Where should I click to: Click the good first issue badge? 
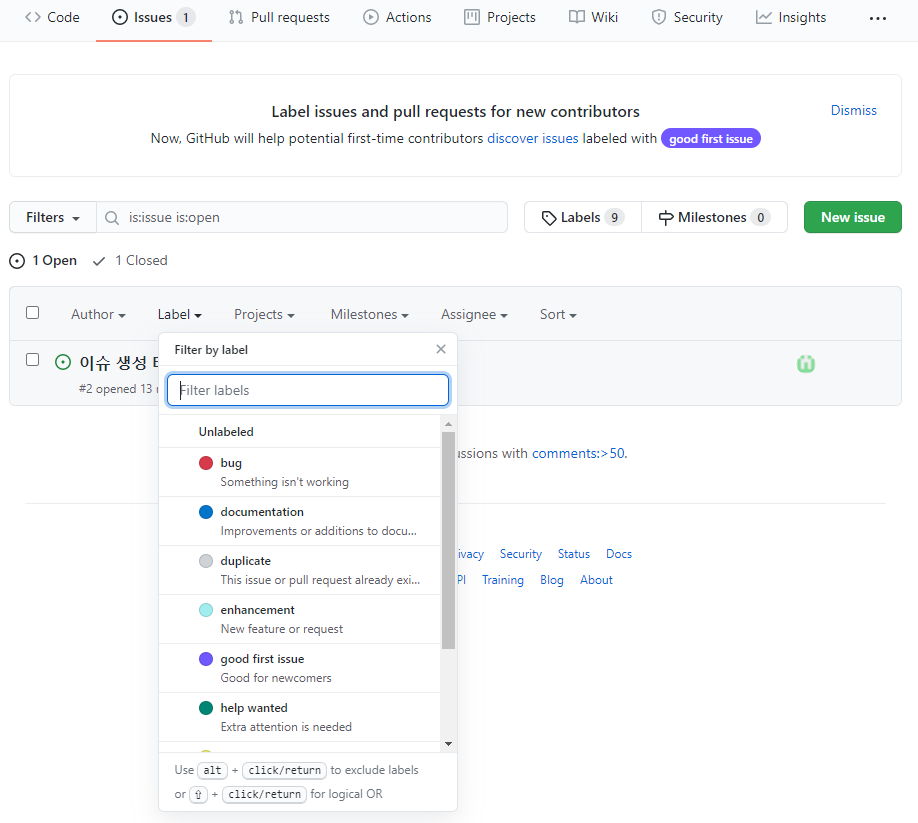coord(711,139)
